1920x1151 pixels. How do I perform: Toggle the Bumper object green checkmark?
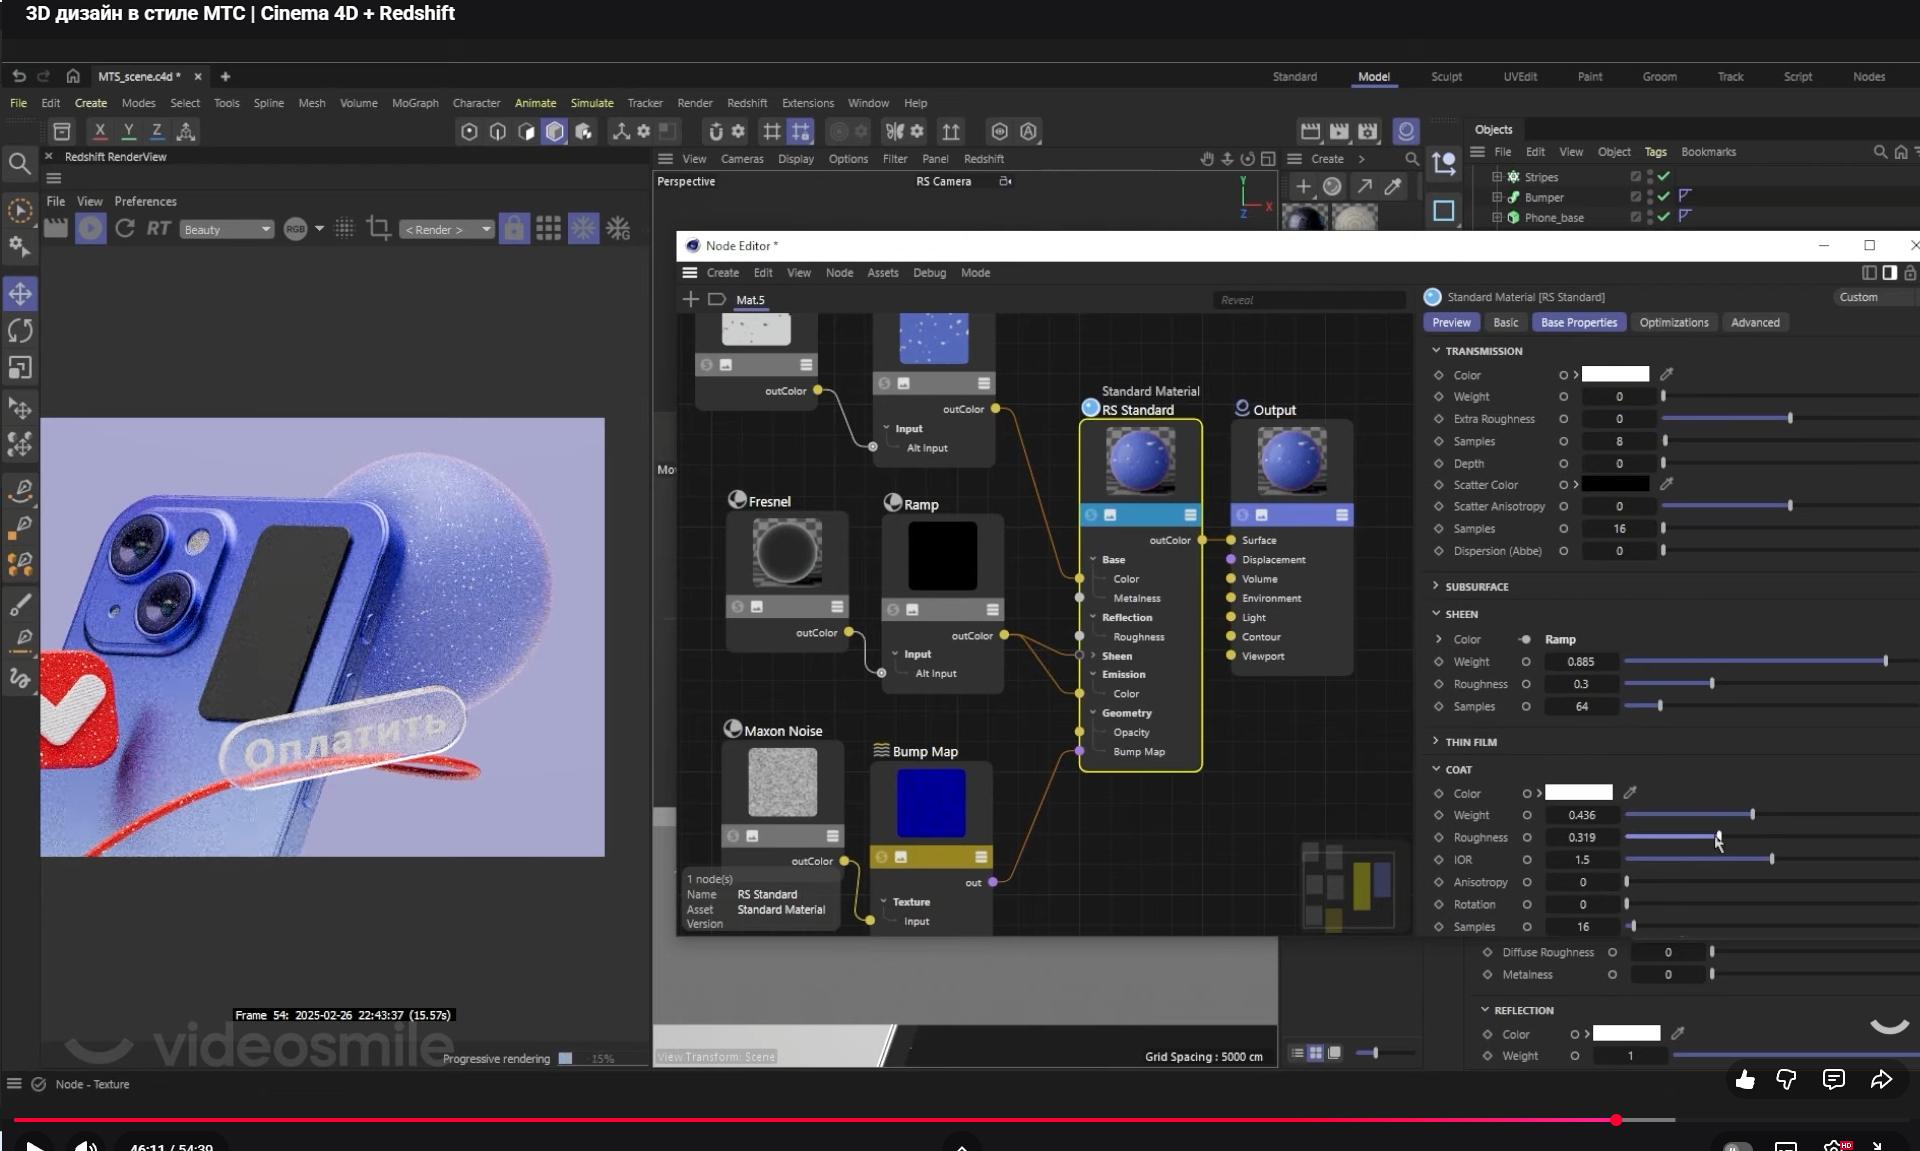pyautogui.click(x=1664, y=197)
